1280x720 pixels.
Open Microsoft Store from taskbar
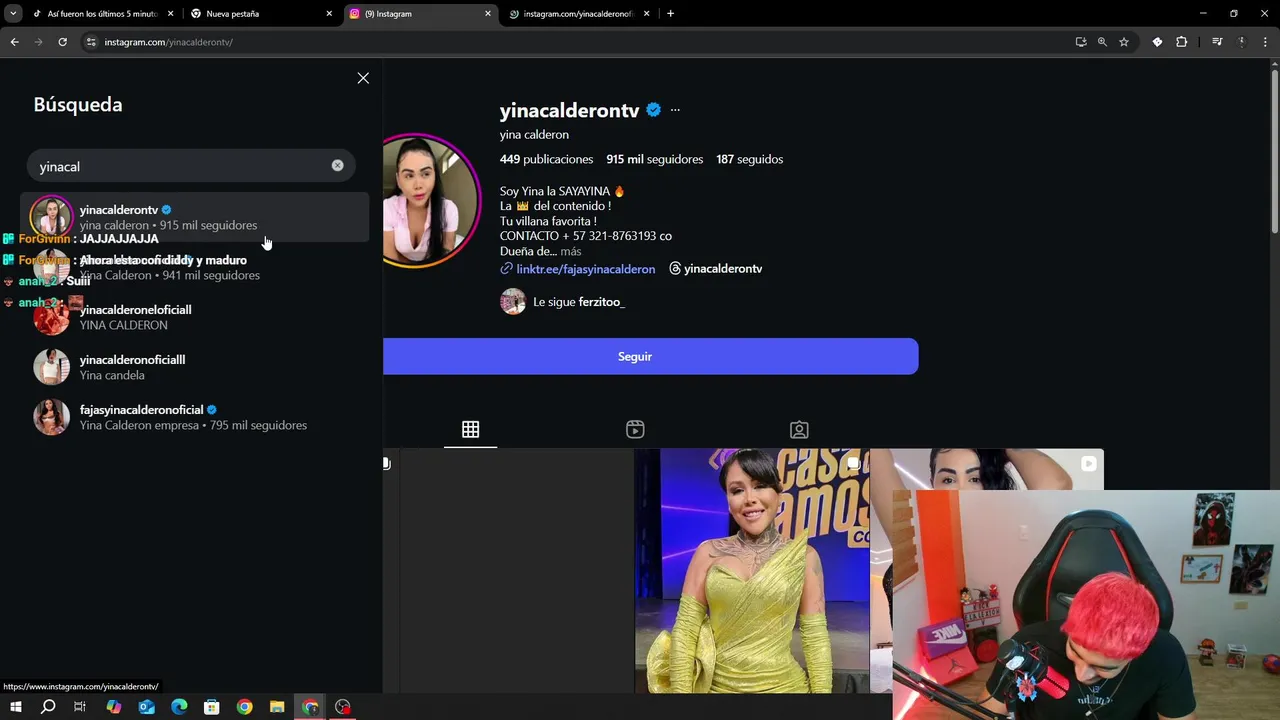click(x=211, y=707)
